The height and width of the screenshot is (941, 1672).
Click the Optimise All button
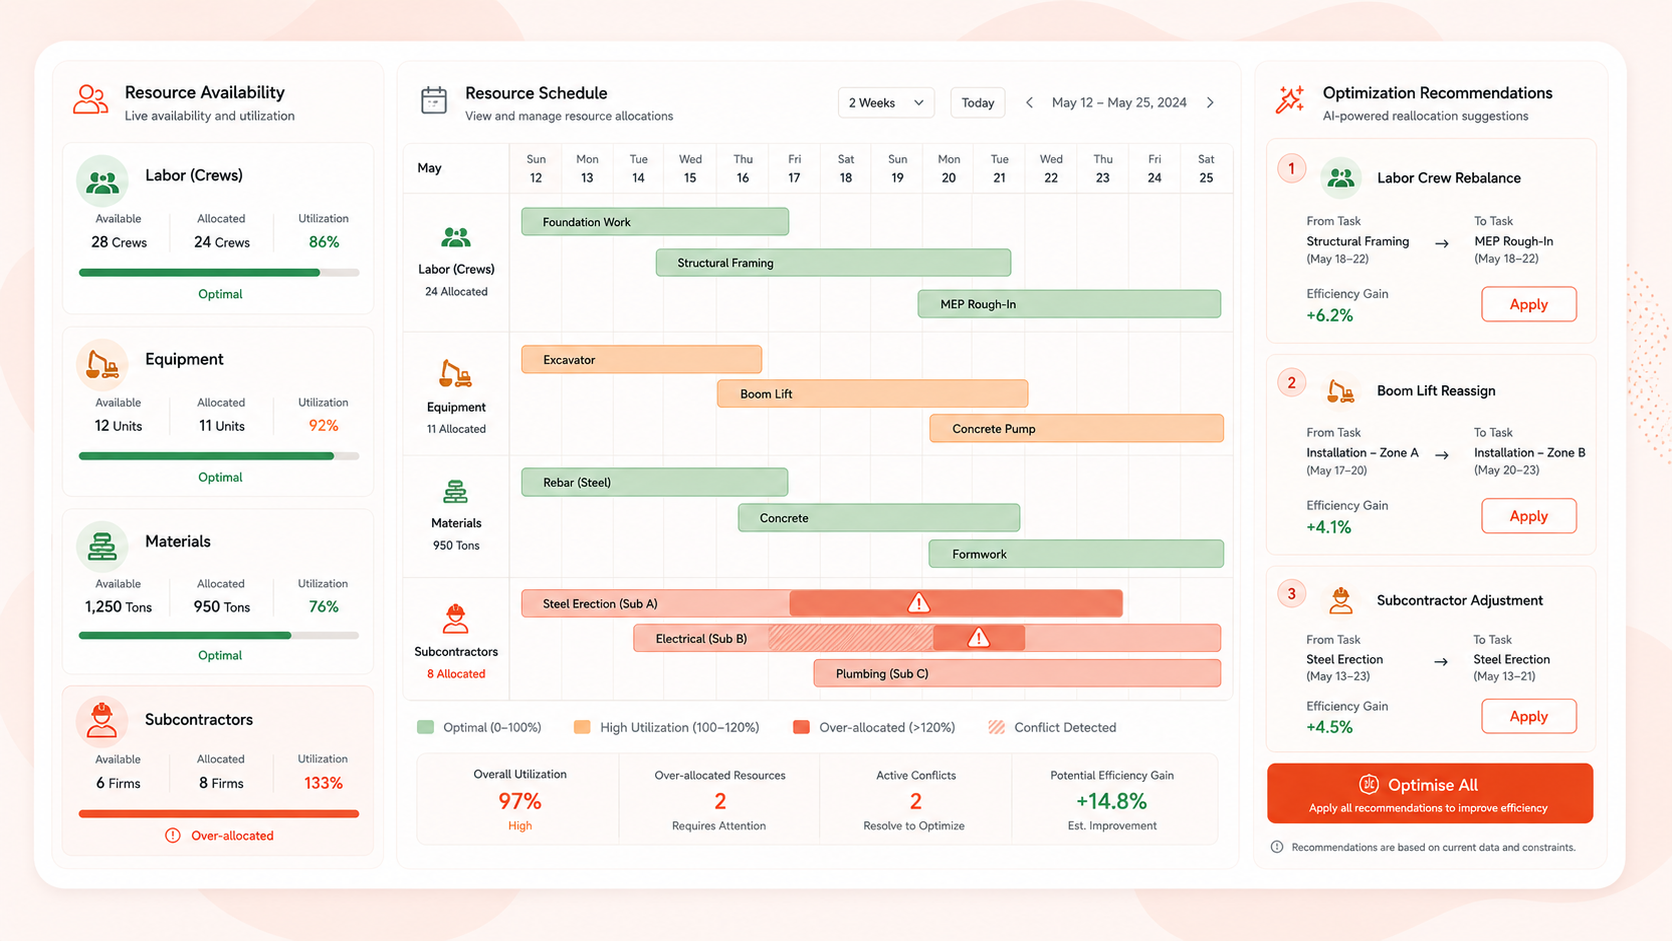(1430, 794)
